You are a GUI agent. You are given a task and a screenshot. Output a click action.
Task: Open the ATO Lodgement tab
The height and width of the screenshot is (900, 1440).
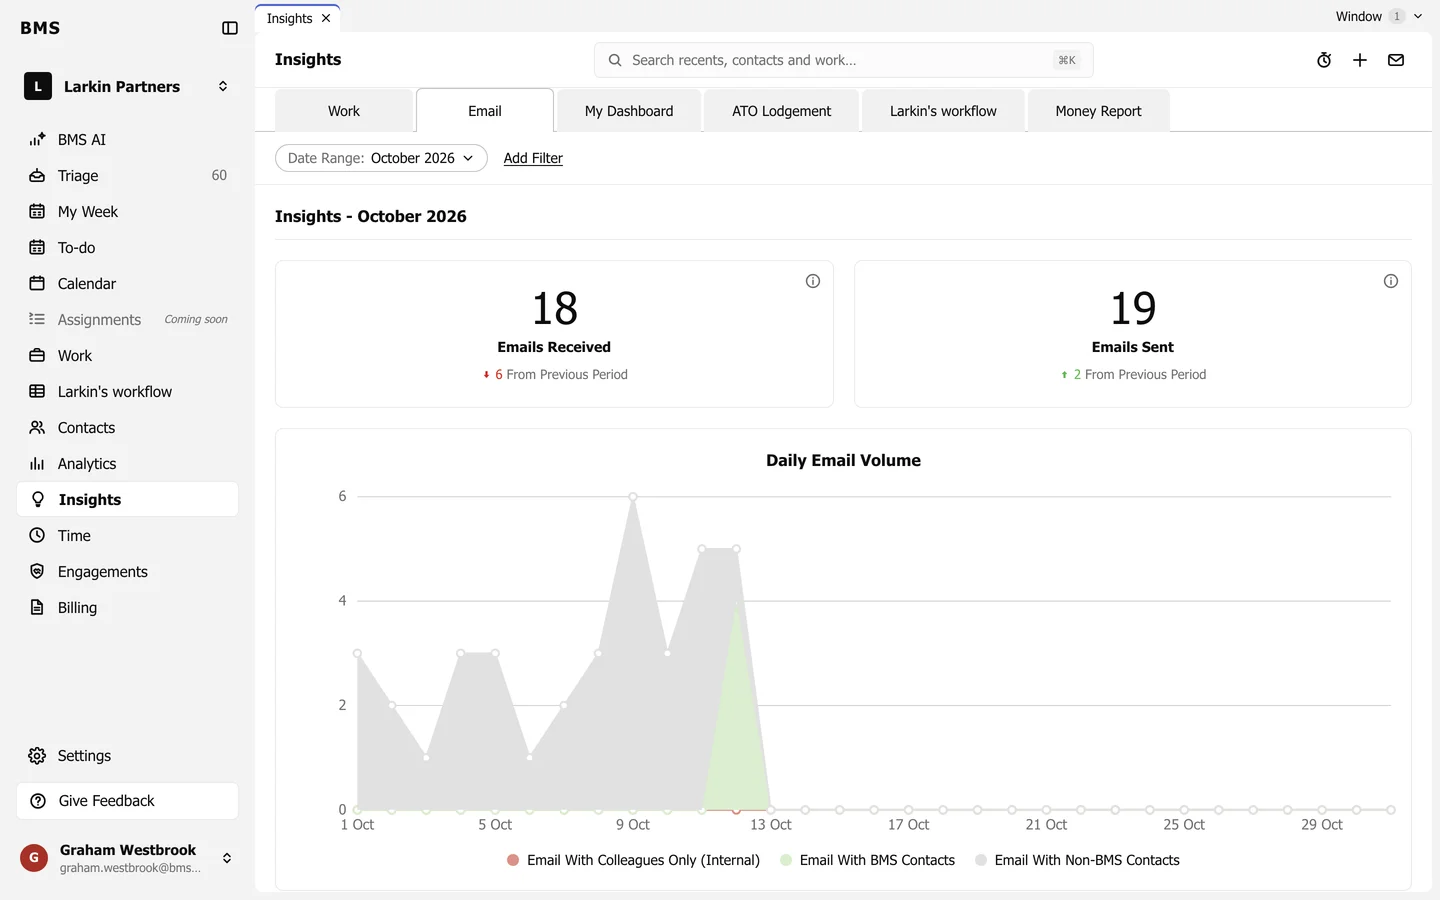tap(781, 111)
